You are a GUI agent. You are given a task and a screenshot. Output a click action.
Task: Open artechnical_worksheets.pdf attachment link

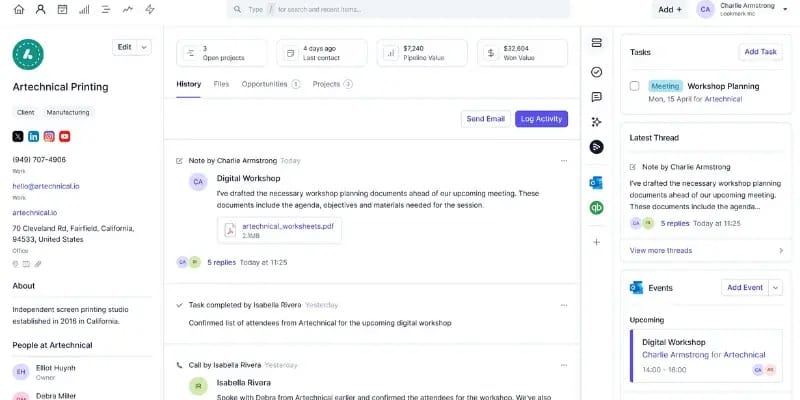click(288, 227)
